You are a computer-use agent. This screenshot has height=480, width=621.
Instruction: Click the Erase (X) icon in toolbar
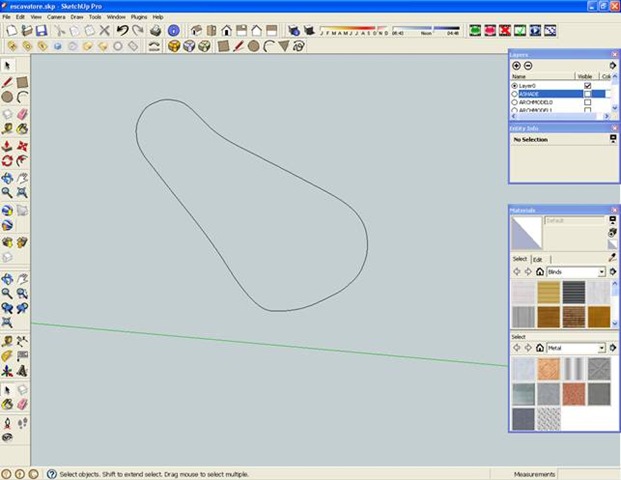(105, 31)
